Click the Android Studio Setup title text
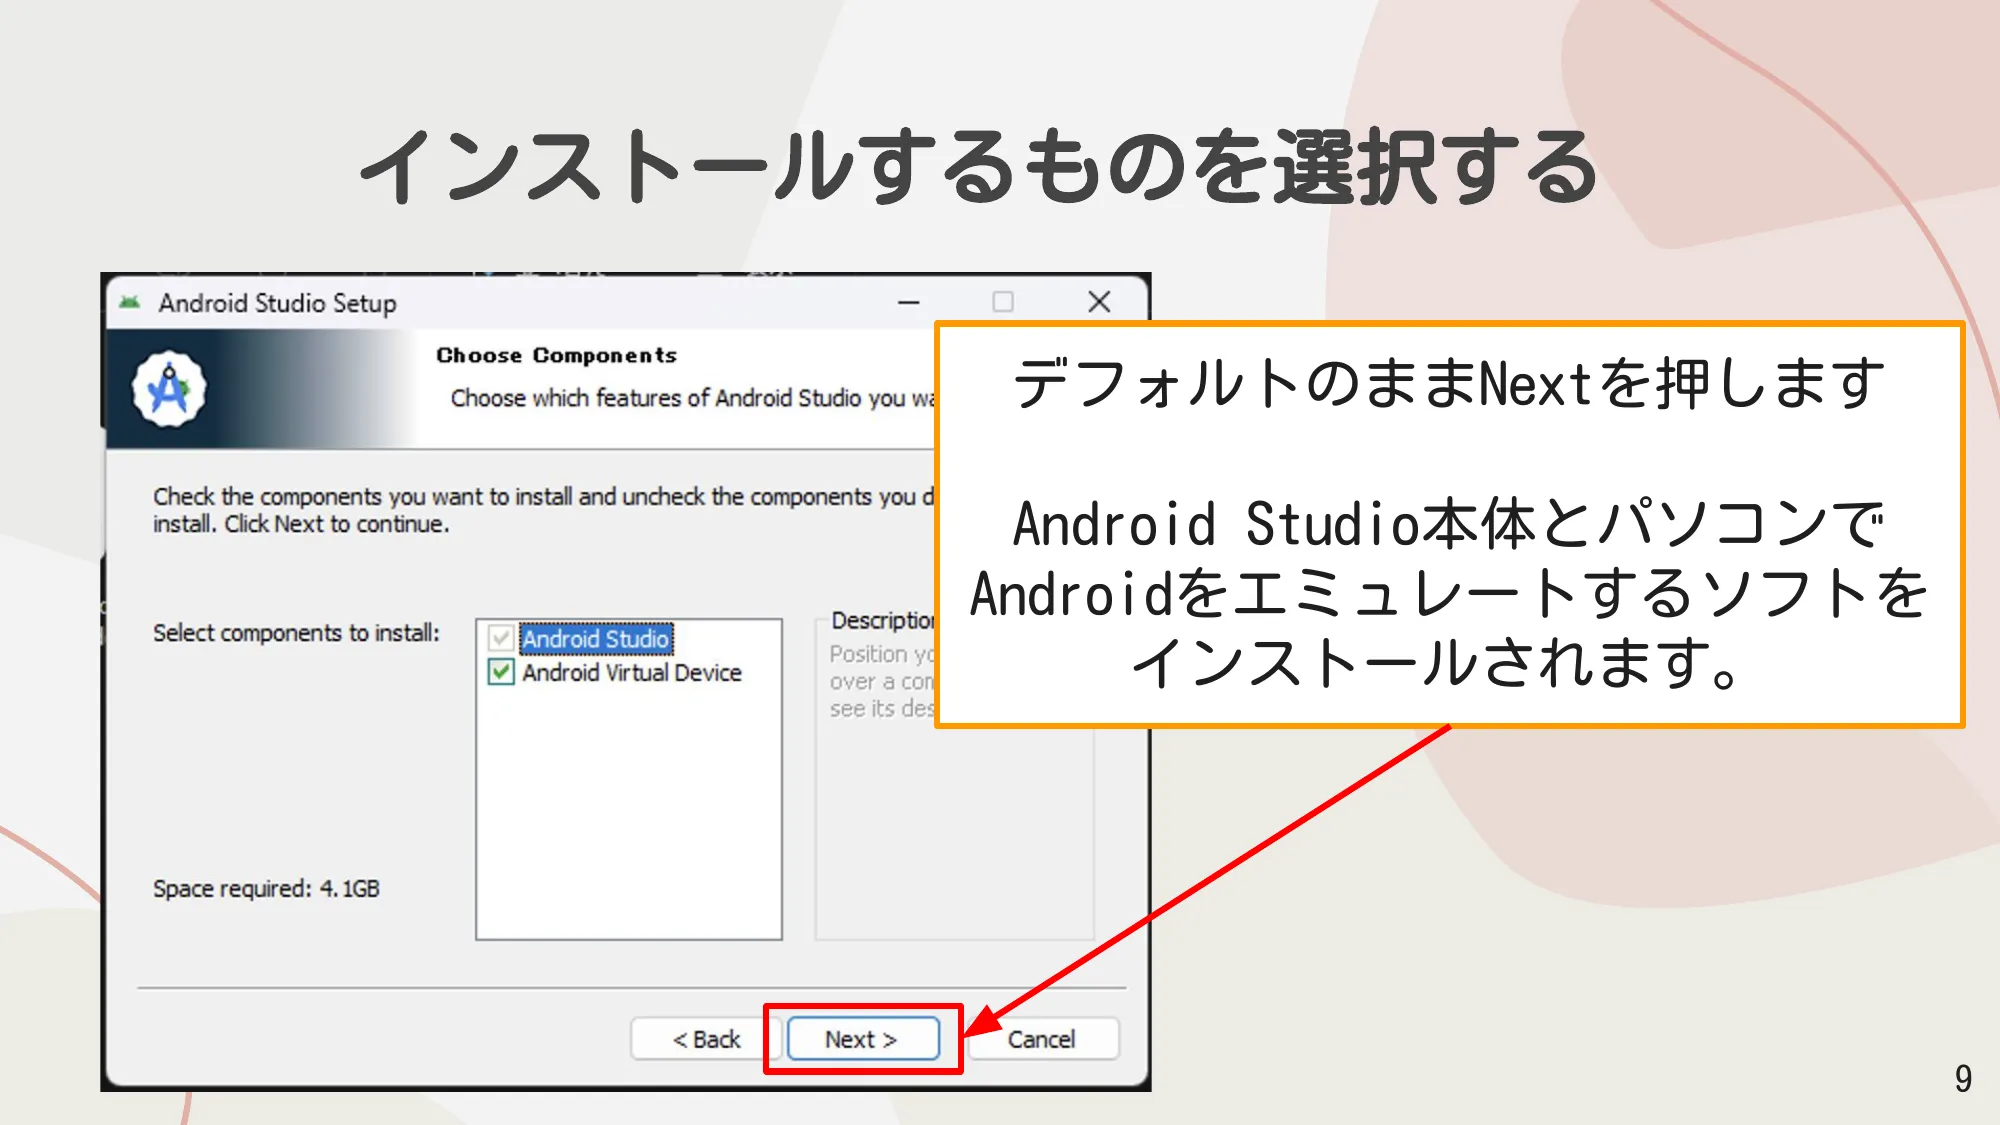 277,303
